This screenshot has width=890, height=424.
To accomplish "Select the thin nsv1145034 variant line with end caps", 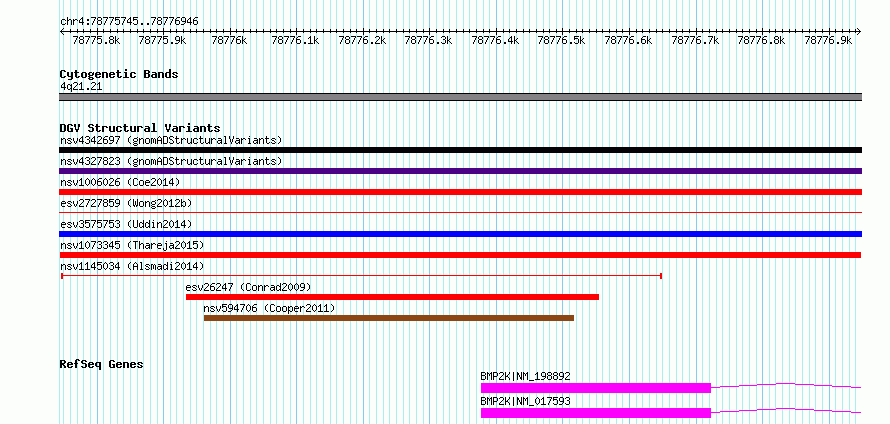I will (362, 276).
